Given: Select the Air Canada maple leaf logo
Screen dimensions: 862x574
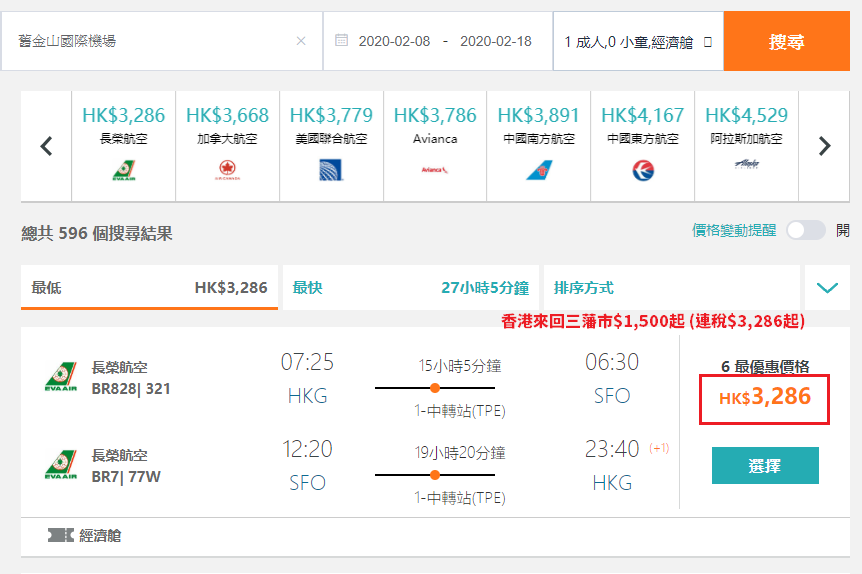Looking at the screenshot, I should tap(227, 170).
